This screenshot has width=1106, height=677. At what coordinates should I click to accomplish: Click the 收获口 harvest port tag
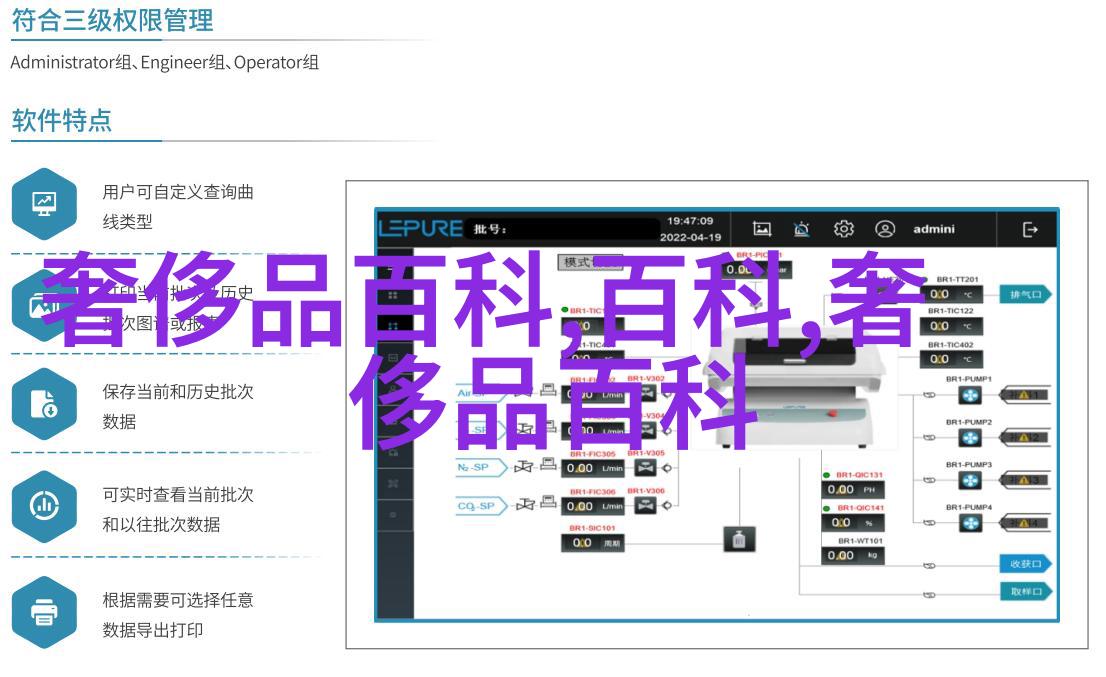click(1026, 563)
